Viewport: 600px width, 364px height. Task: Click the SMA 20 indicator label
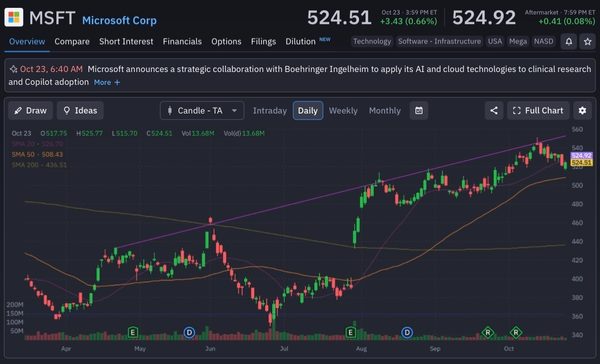tap(37, 144)
